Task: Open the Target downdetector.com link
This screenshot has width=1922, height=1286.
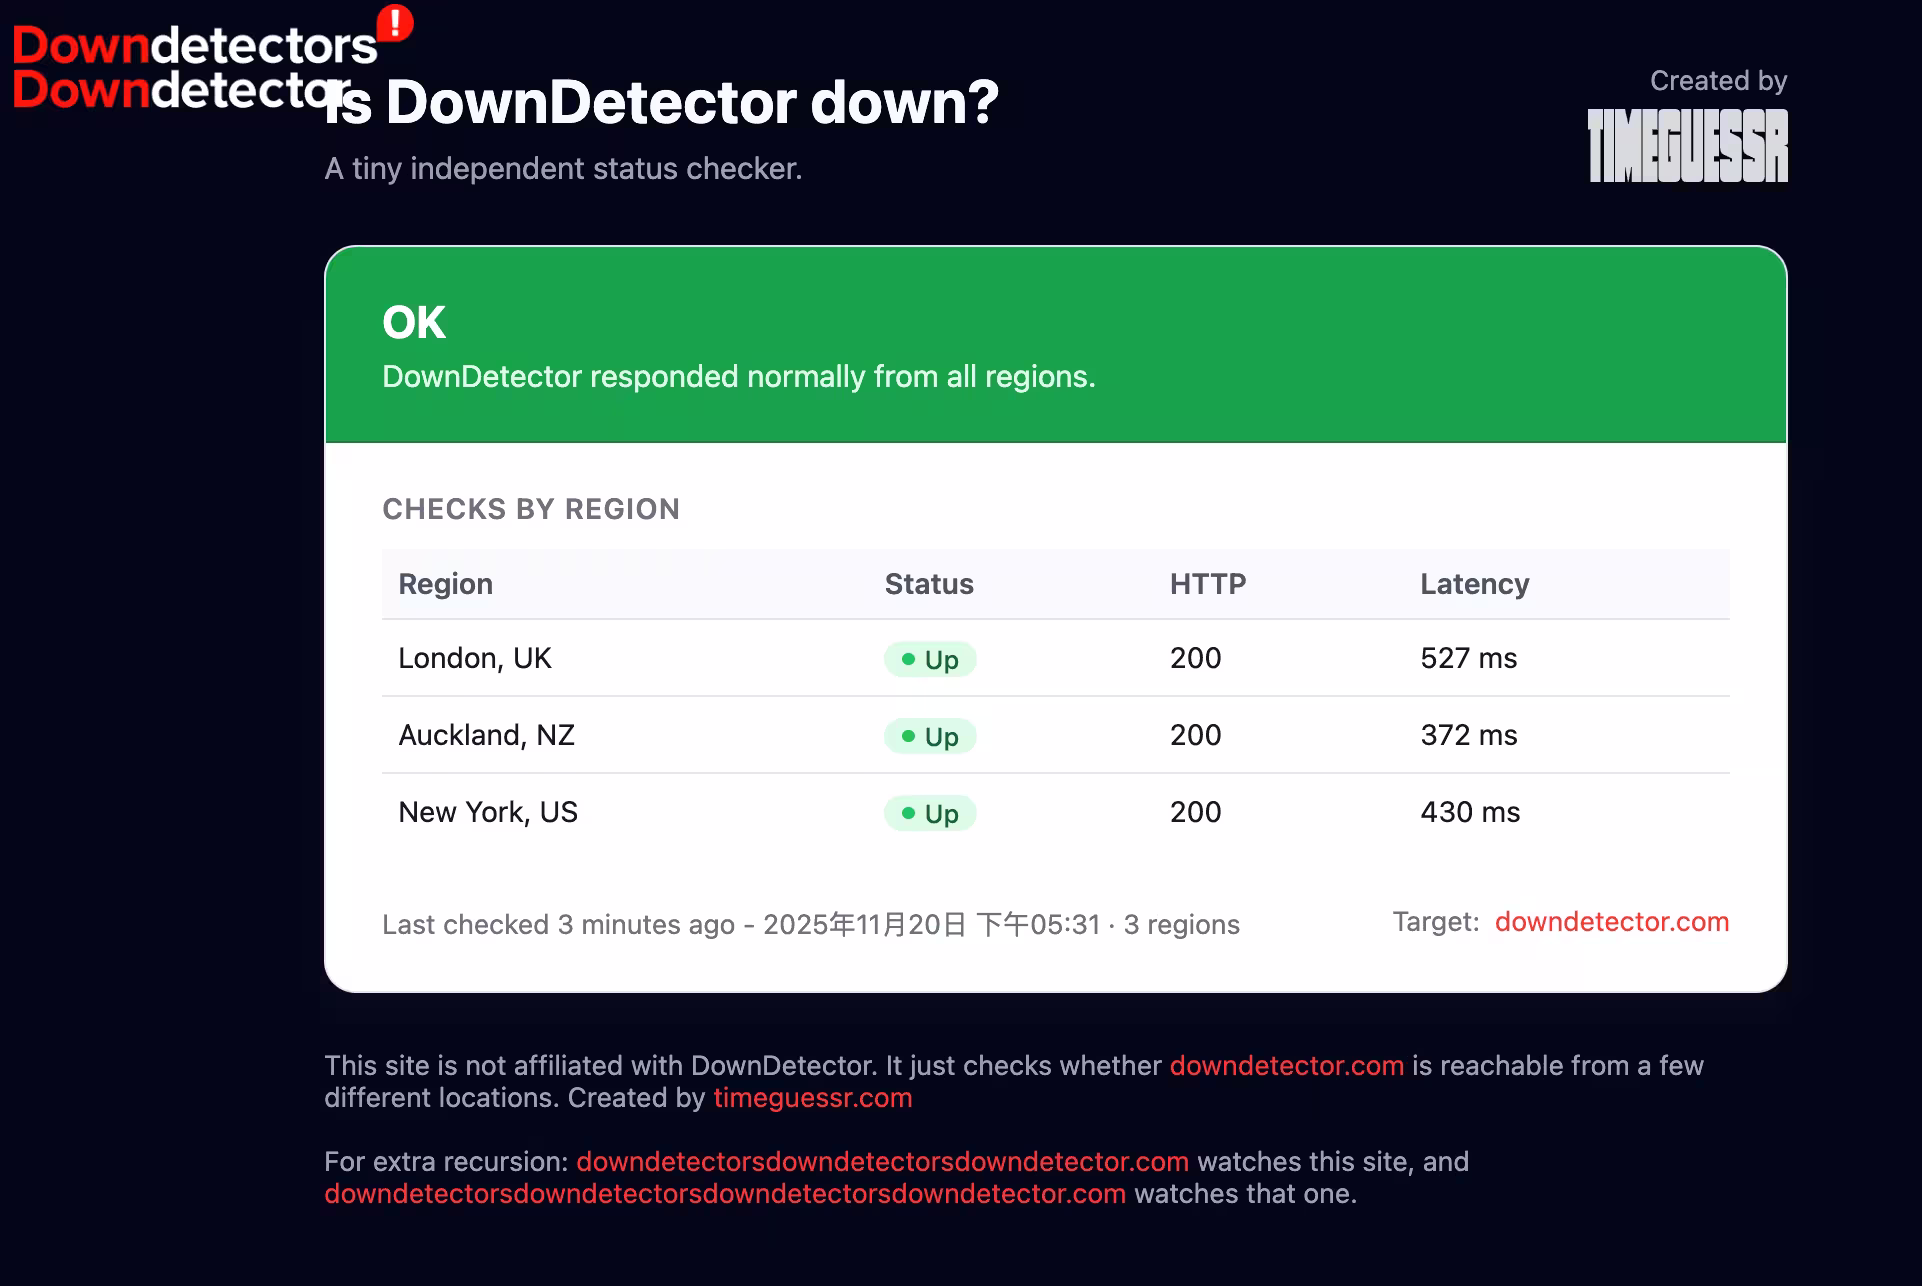Action: 1611,922
